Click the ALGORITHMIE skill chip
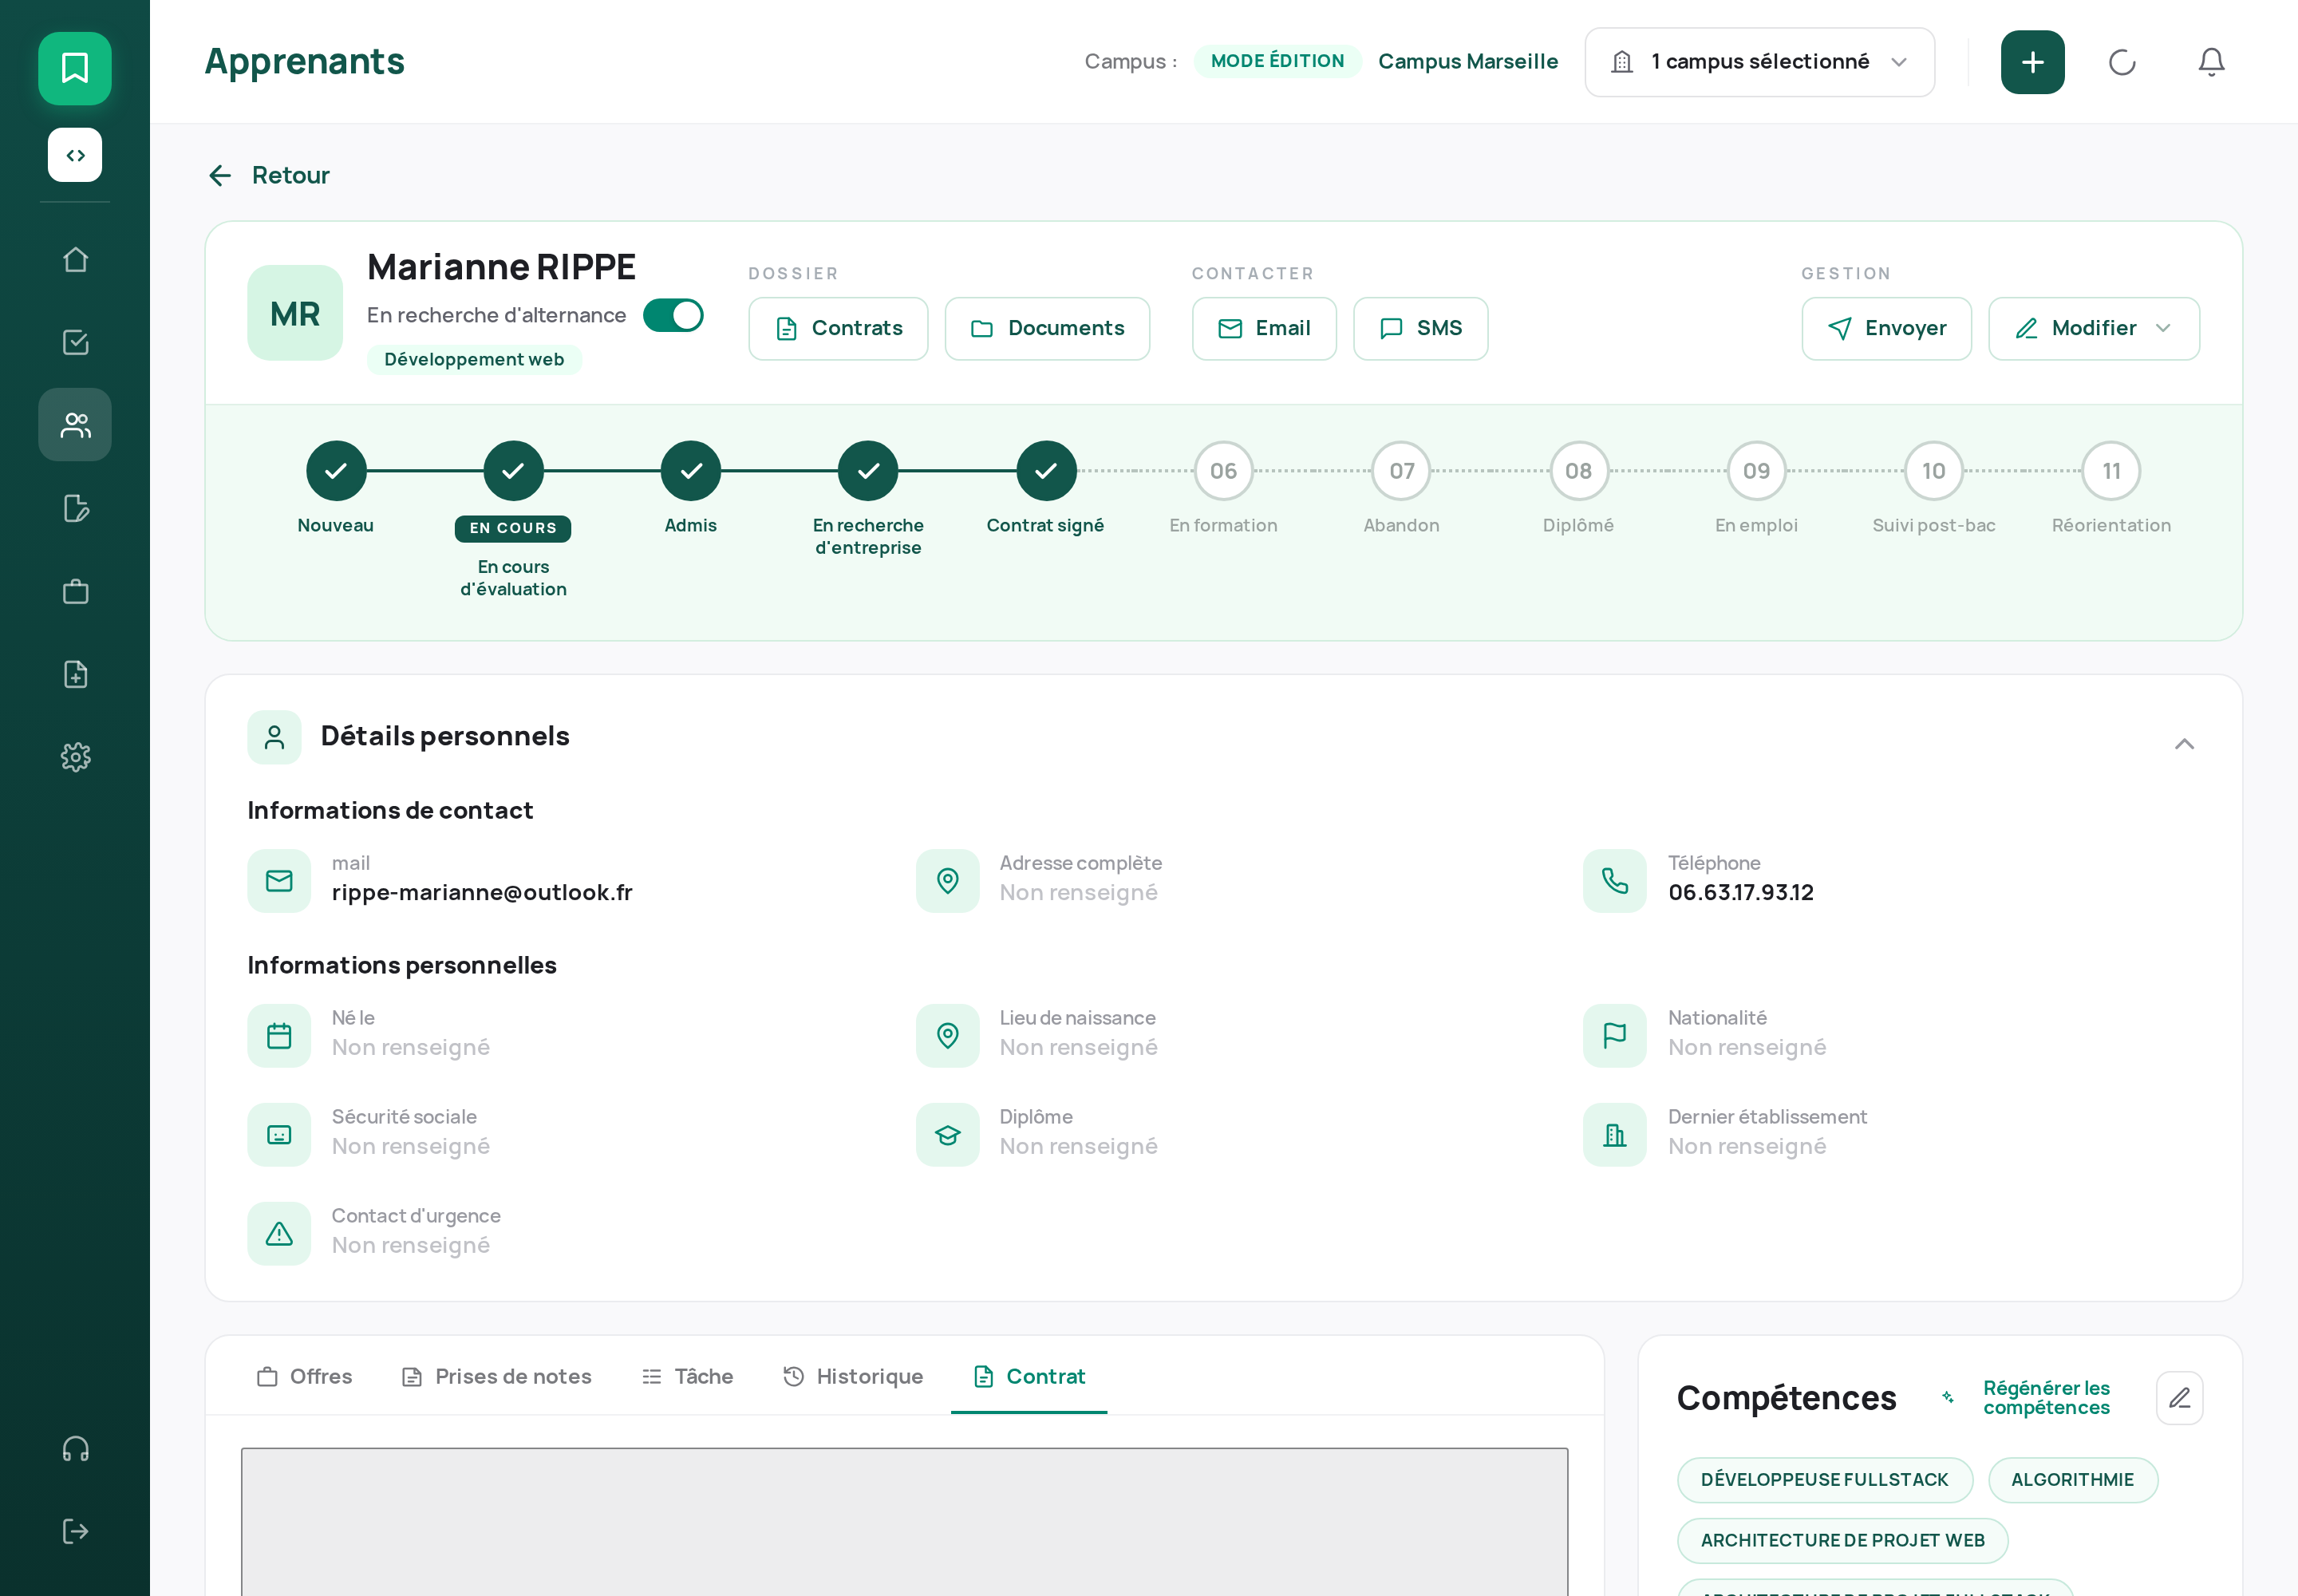 (x=2072, y=1480)
